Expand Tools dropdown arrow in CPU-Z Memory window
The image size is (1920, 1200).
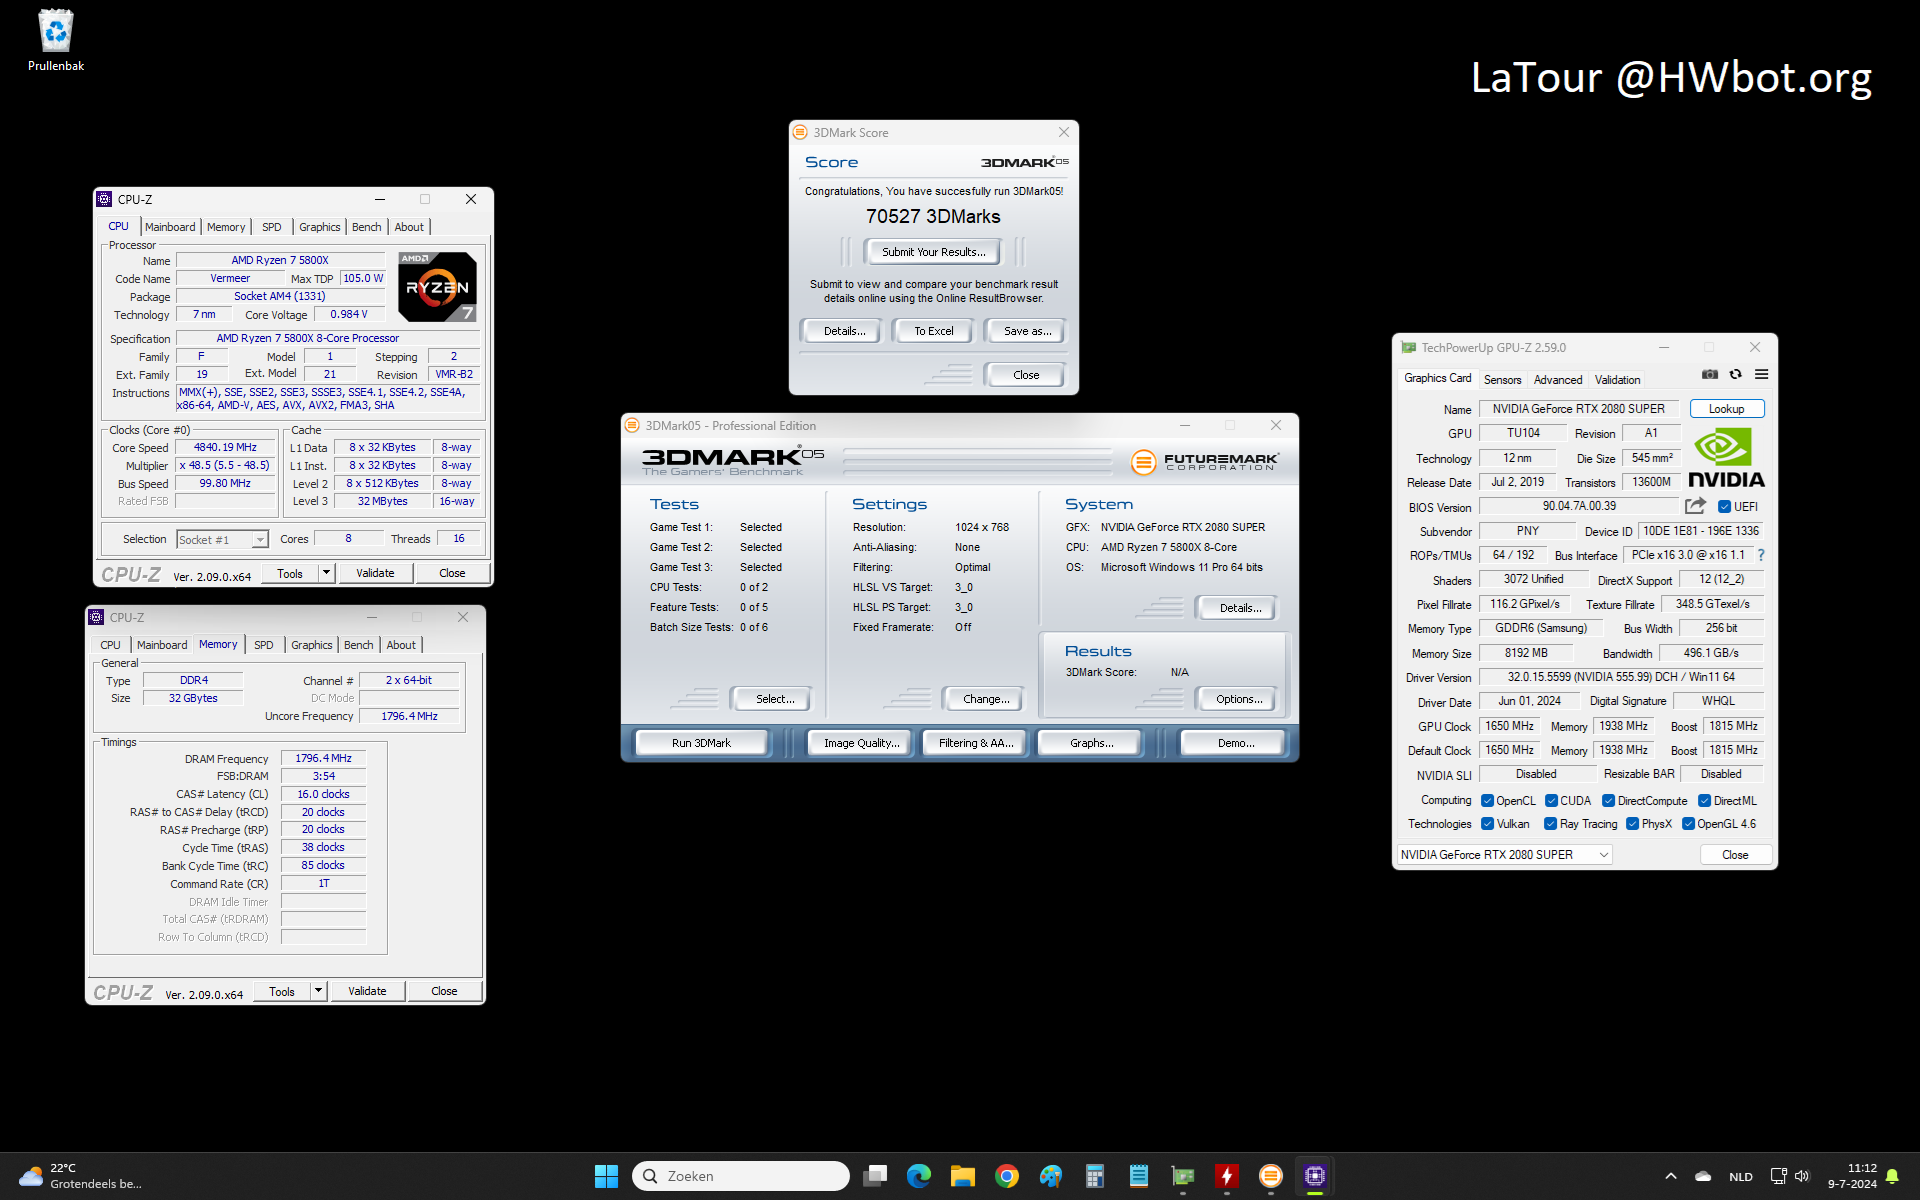click(318, 991)
